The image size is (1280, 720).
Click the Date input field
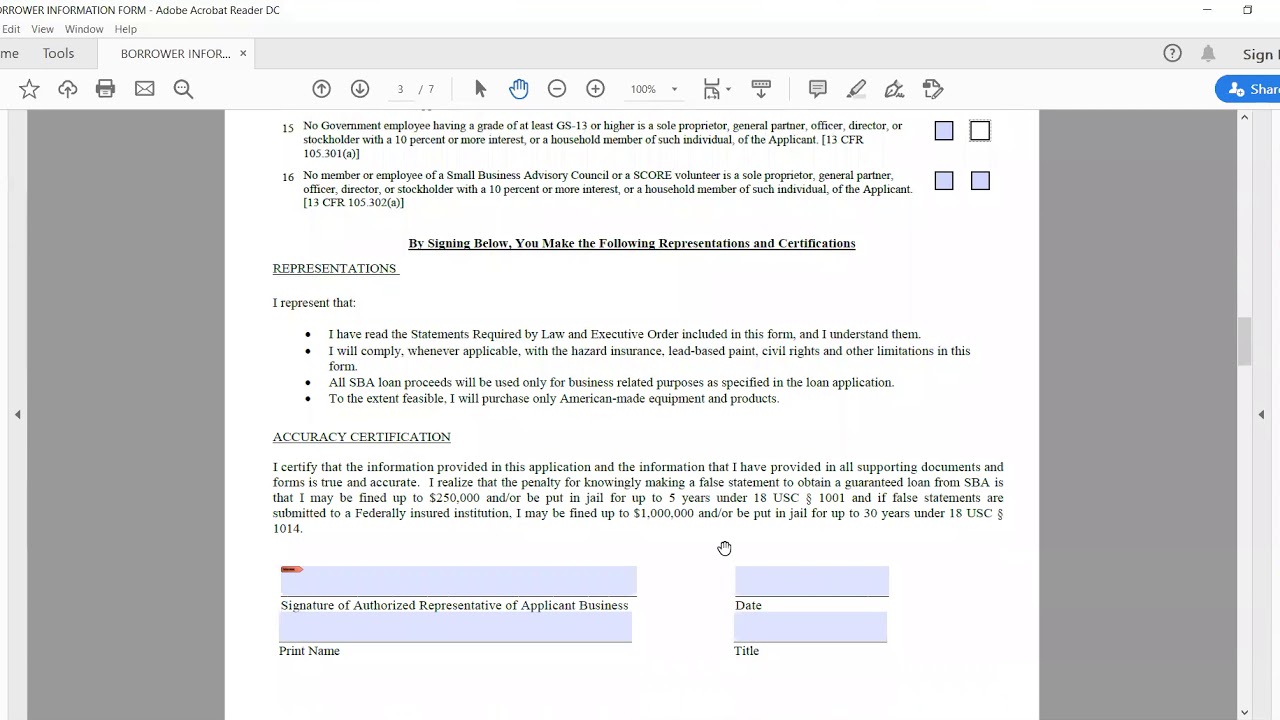812,581
